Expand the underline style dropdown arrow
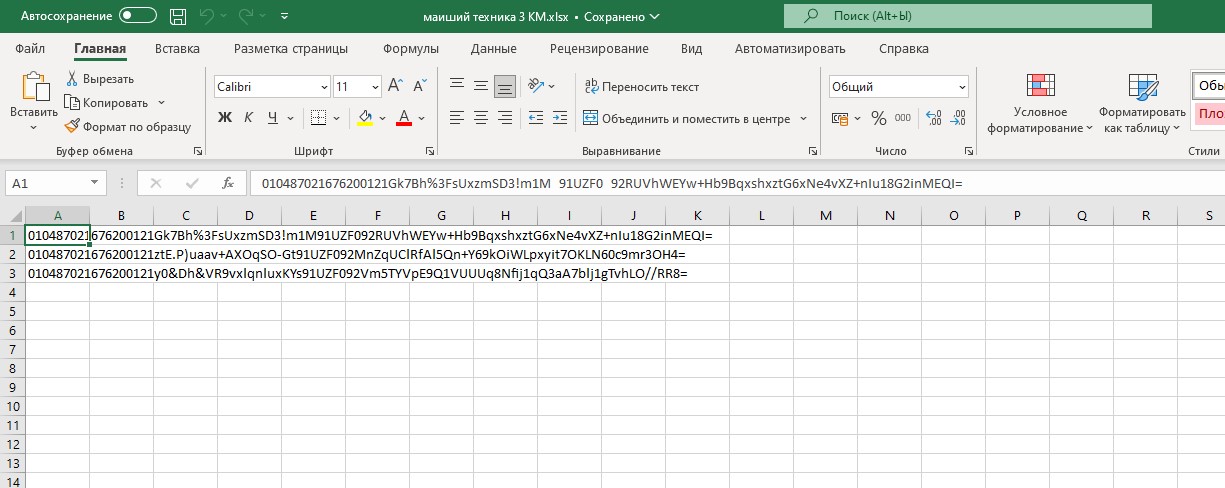Viewport: 1225px width, 488px height. (x=291, y=118)
